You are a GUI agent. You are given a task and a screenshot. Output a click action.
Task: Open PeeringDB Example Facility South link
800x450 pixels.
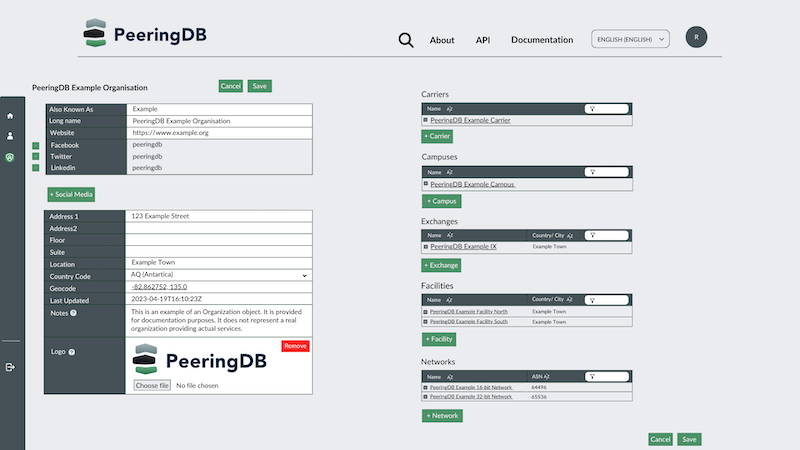(x=468, y=322)
